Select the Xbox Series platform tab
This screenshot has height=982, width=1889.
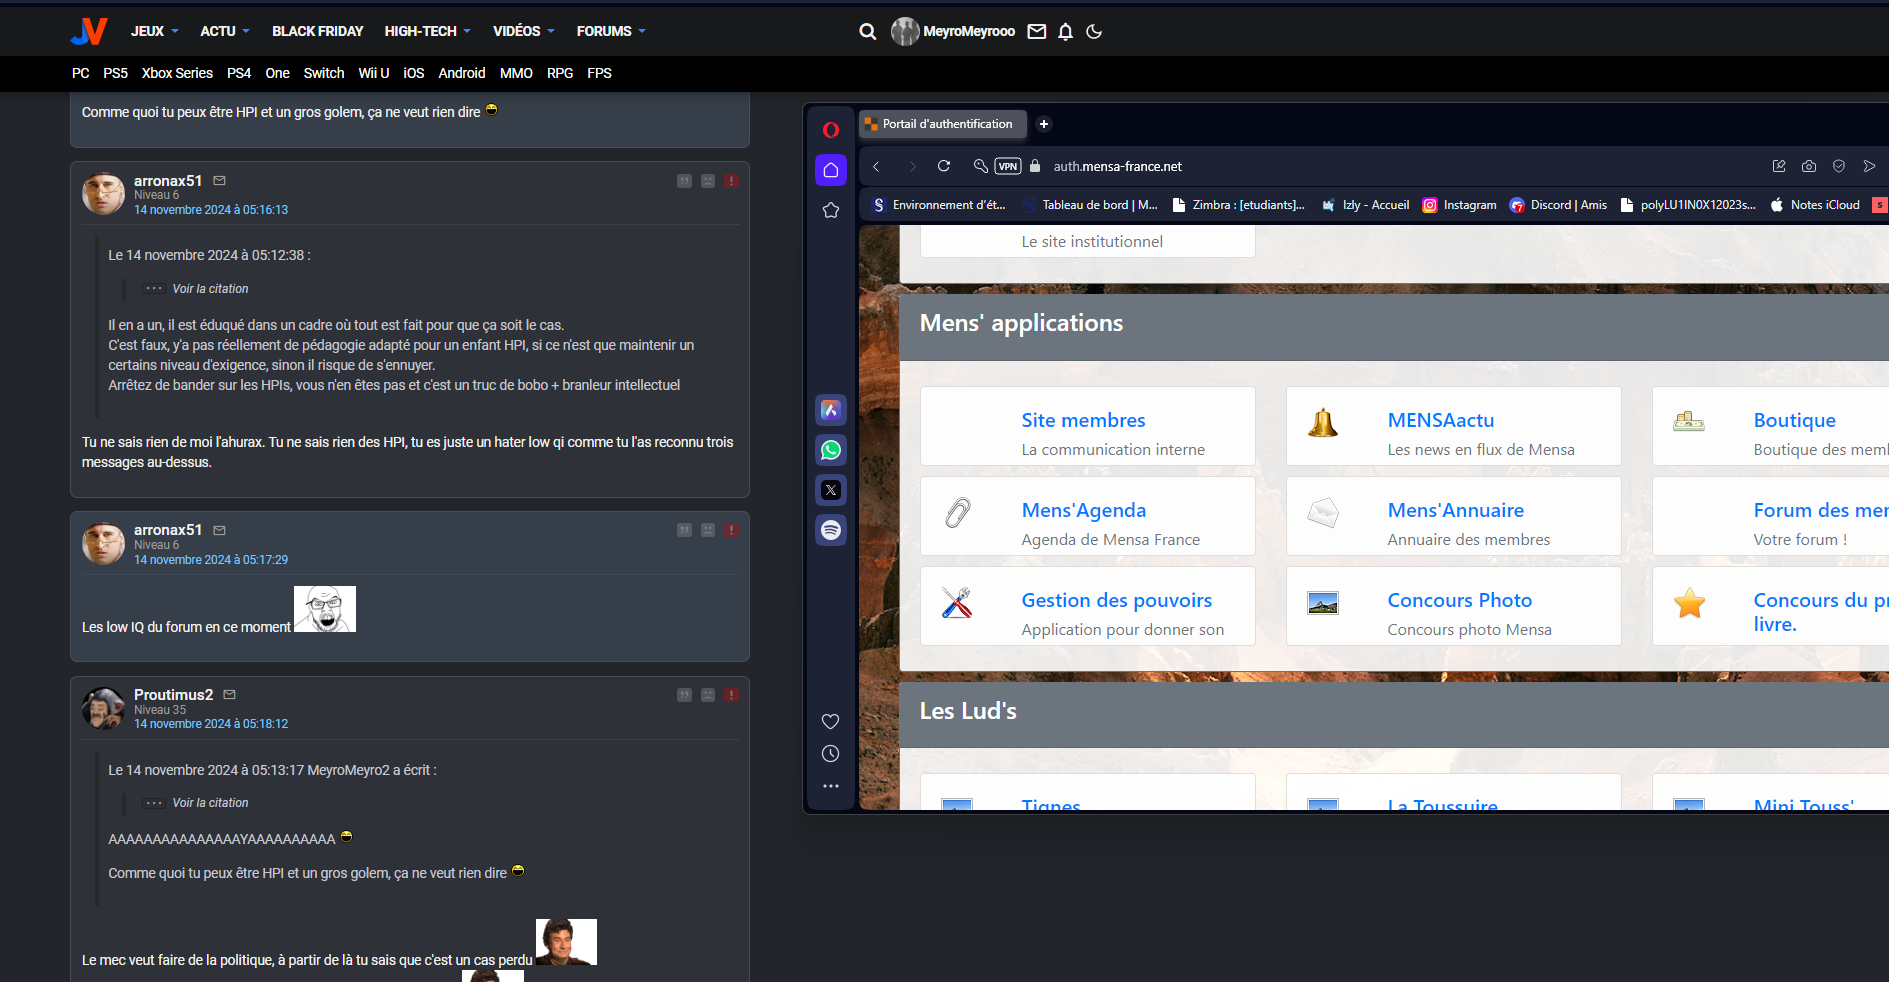tap(177, 73)
